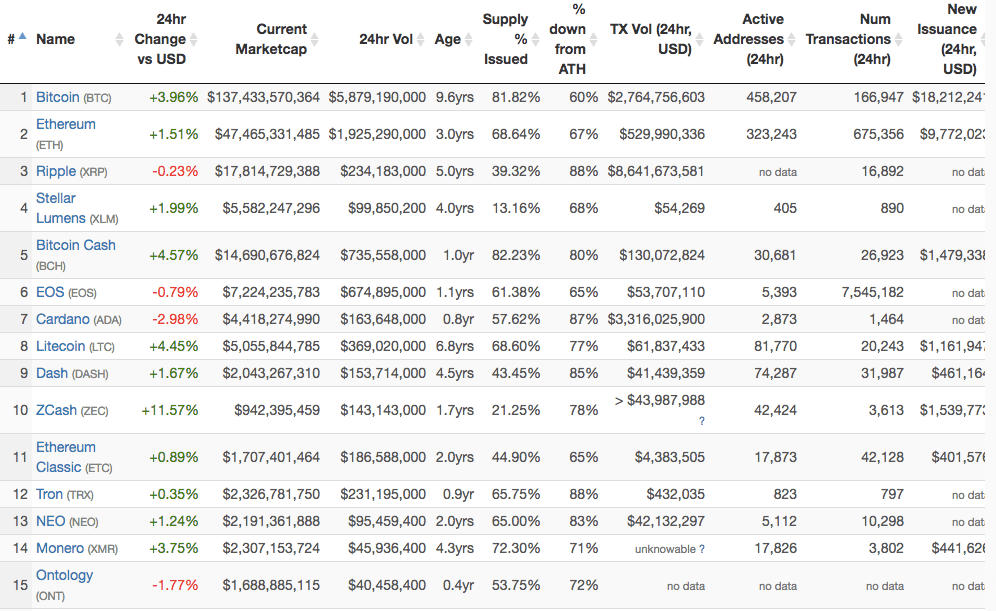
Task: Sort by Supply % Issued header
Action: click(505, 39)
